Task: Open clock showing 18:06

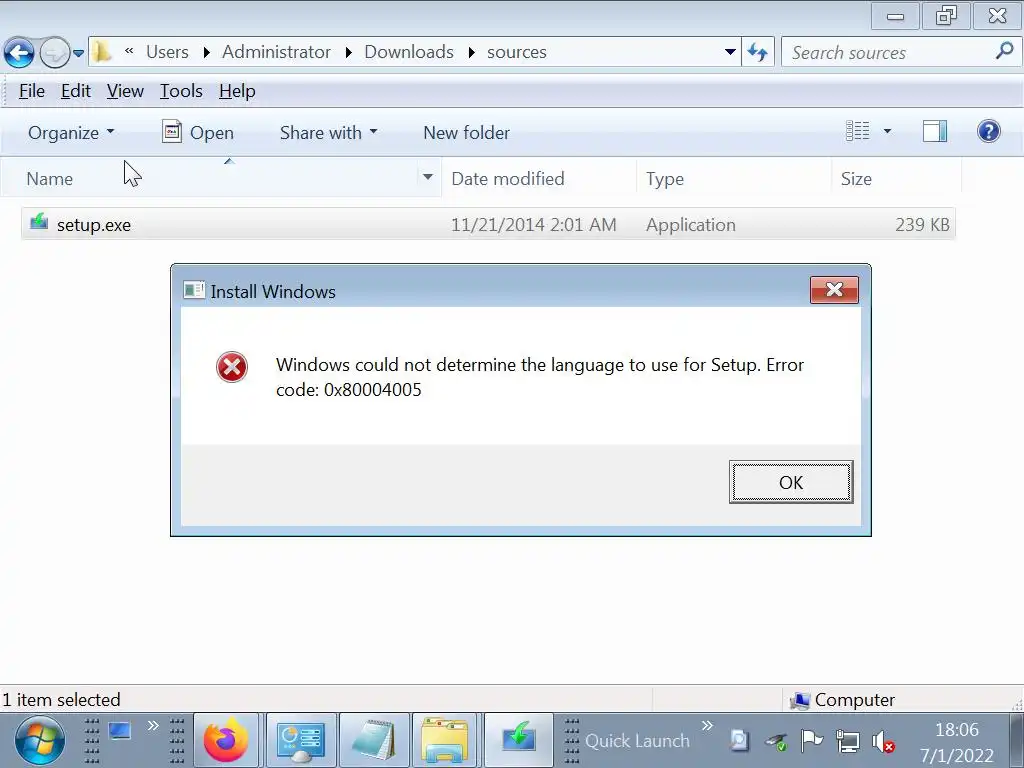Action: [x=957, y=742]
